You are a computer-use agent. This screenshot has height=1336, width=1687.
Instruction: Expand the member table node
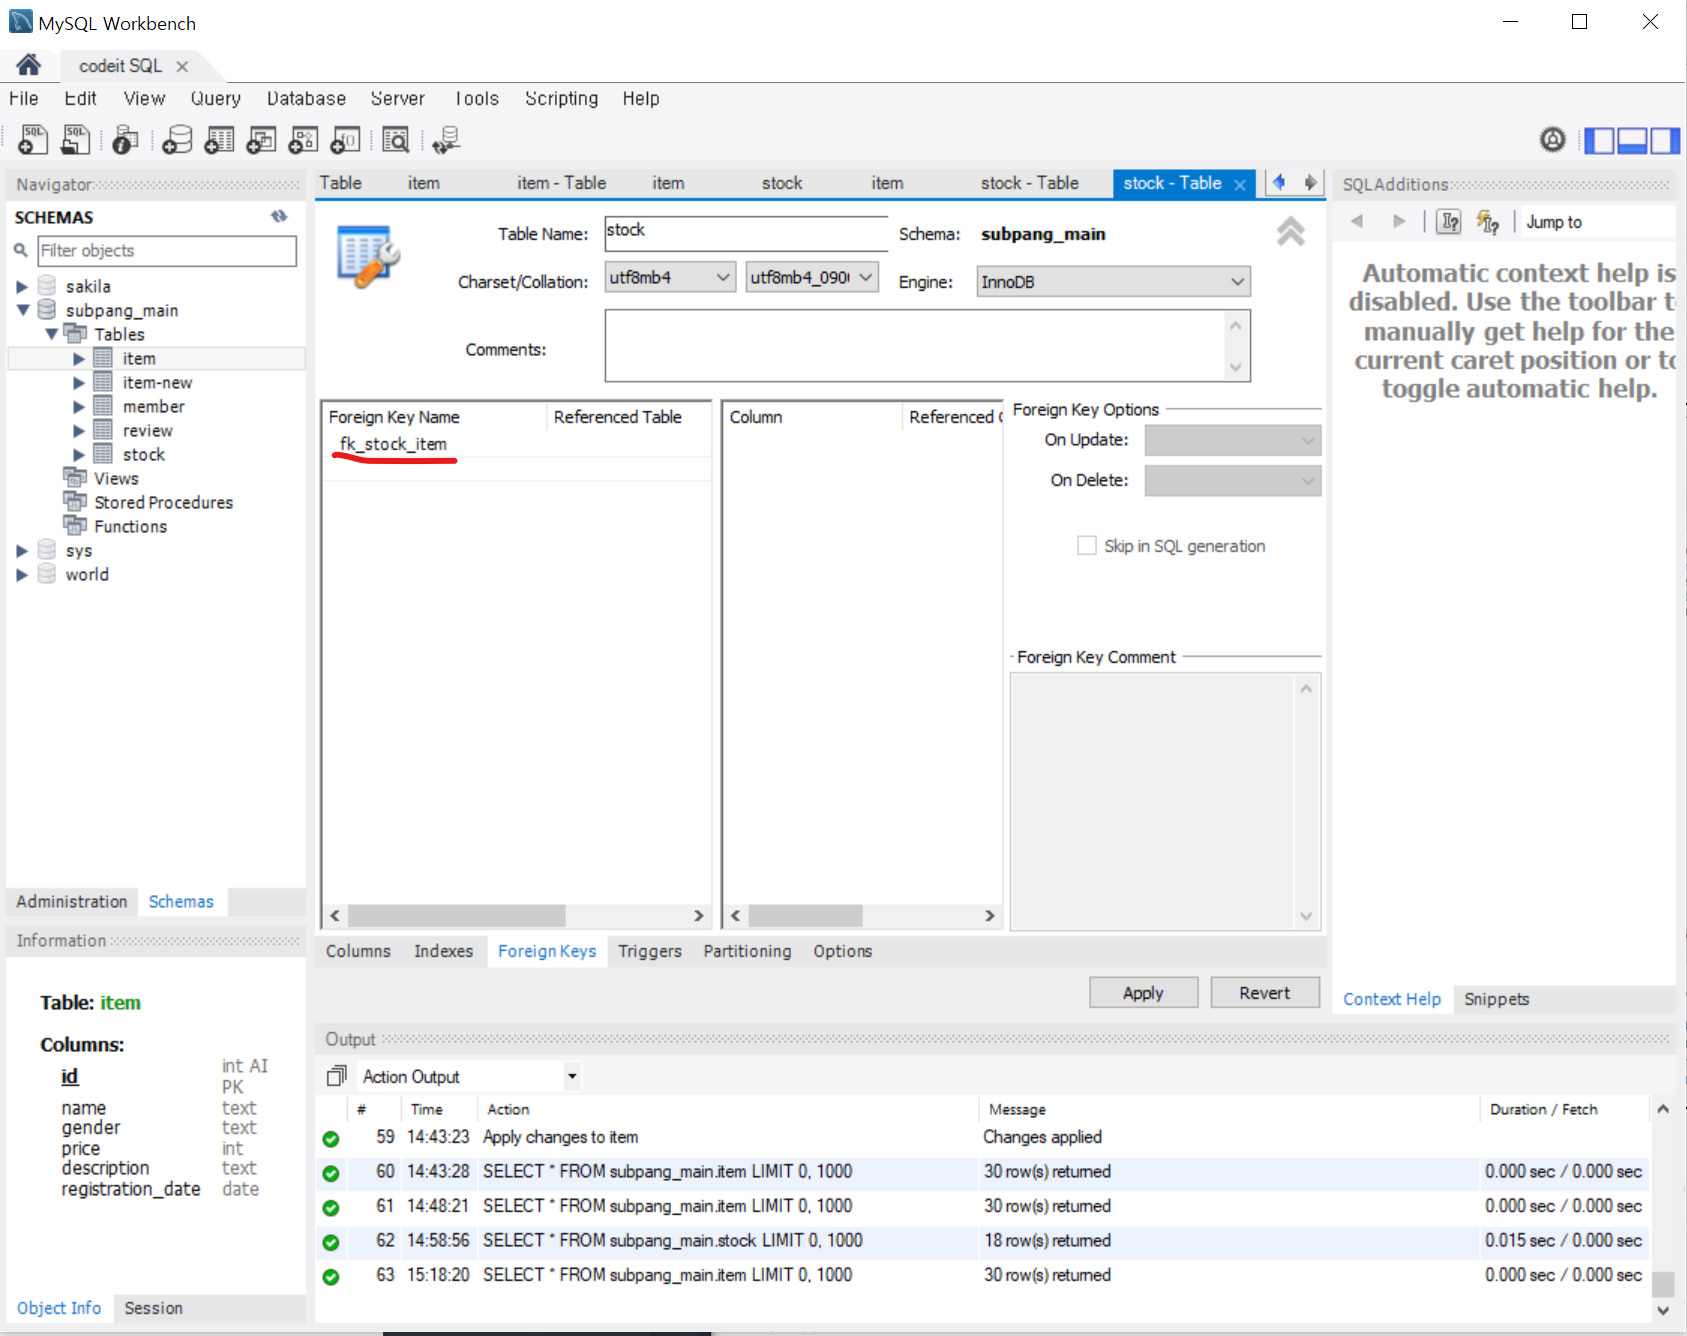tap(79, 407)
